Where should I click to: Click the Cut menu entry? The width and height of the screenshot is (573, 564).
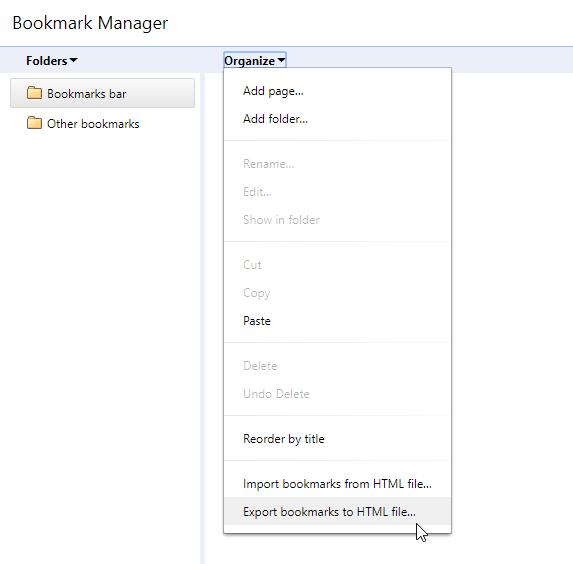337,265
